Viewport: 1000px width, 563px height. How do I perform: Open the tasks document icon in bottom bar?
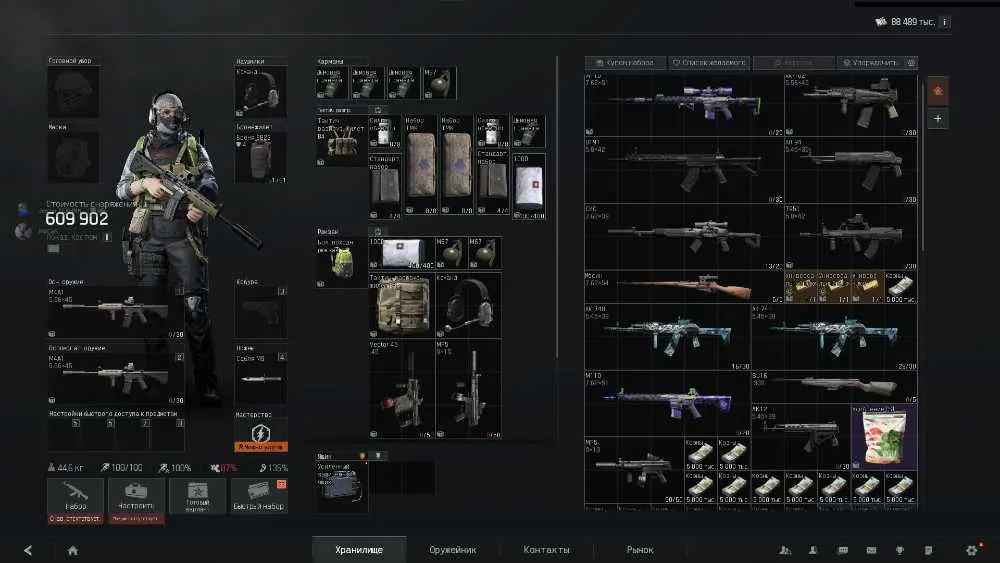929,550
